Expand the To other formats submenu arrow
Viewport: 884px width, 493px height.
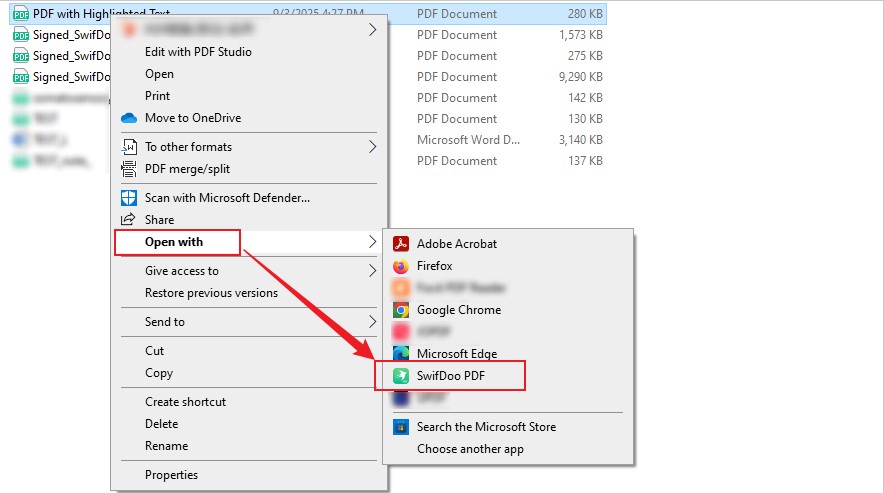pos(372,147)
